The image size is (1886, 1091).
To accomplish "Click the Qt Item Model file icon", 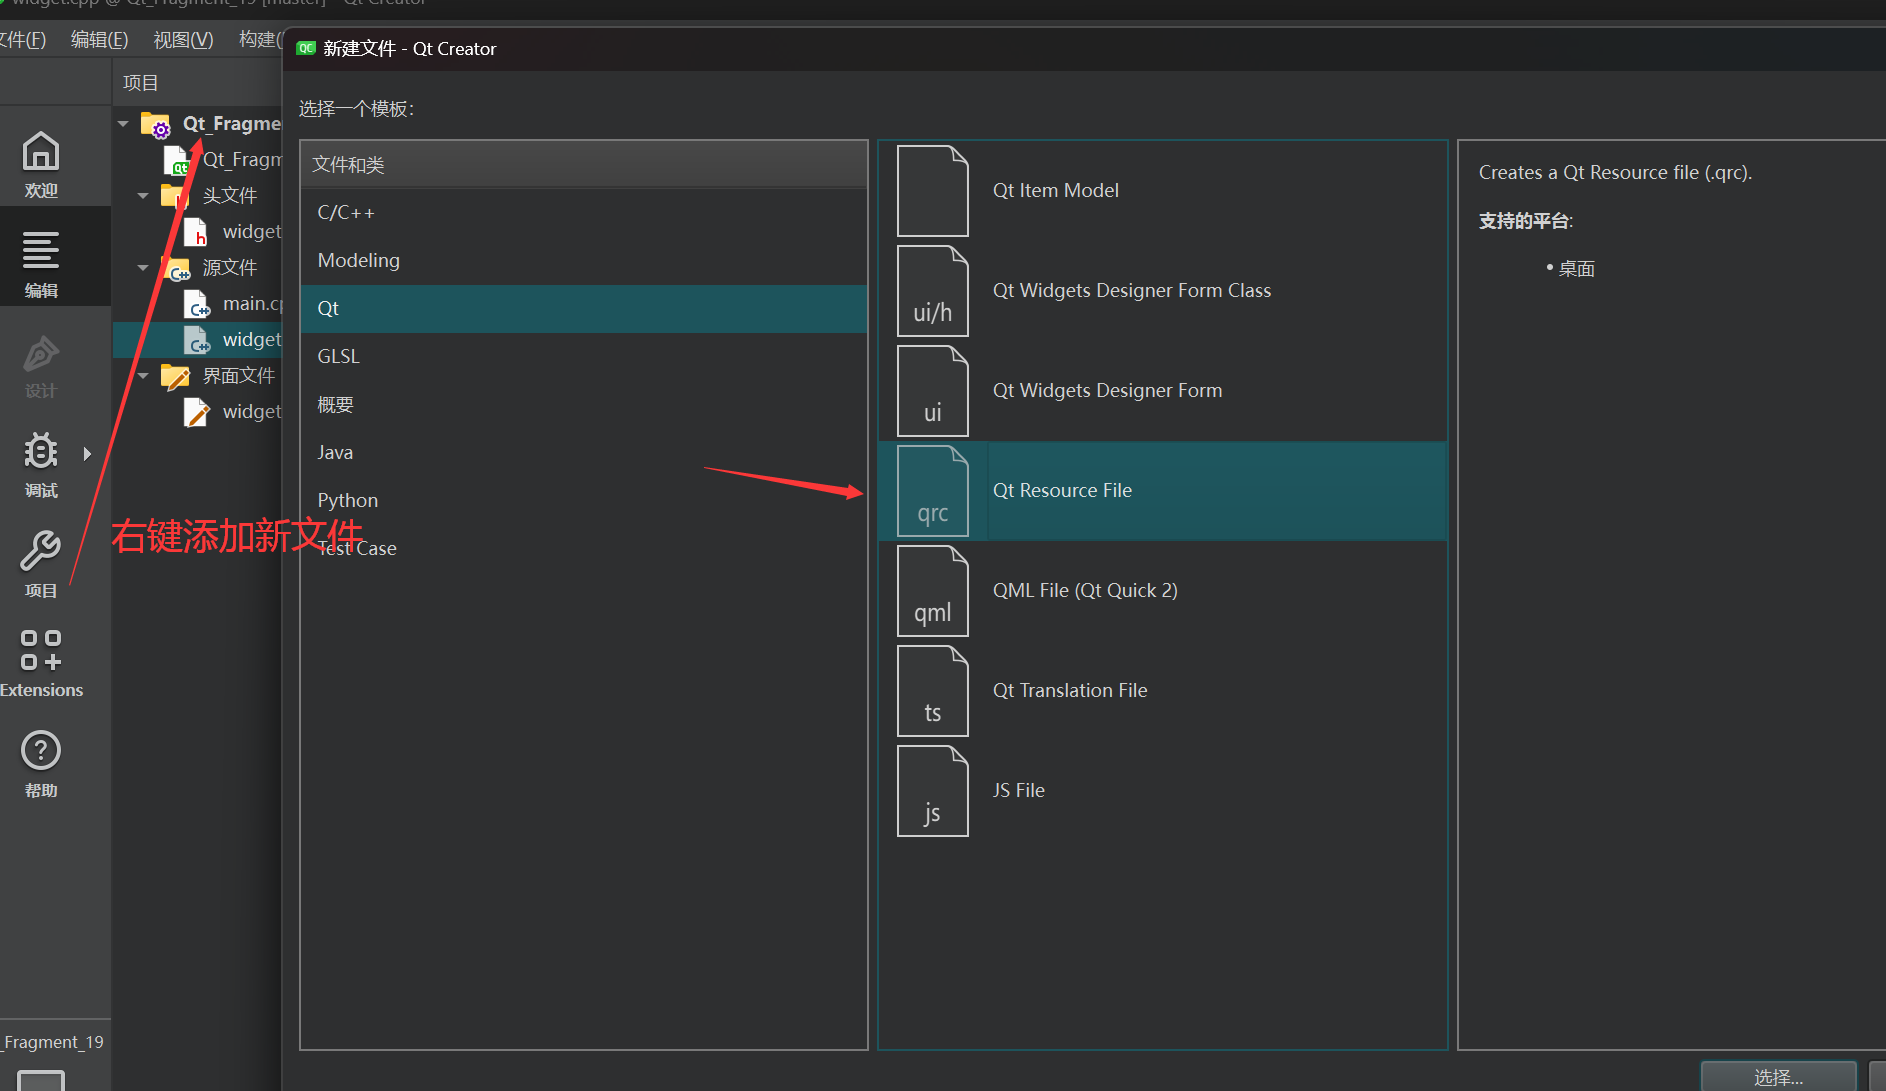I will 932,191.
